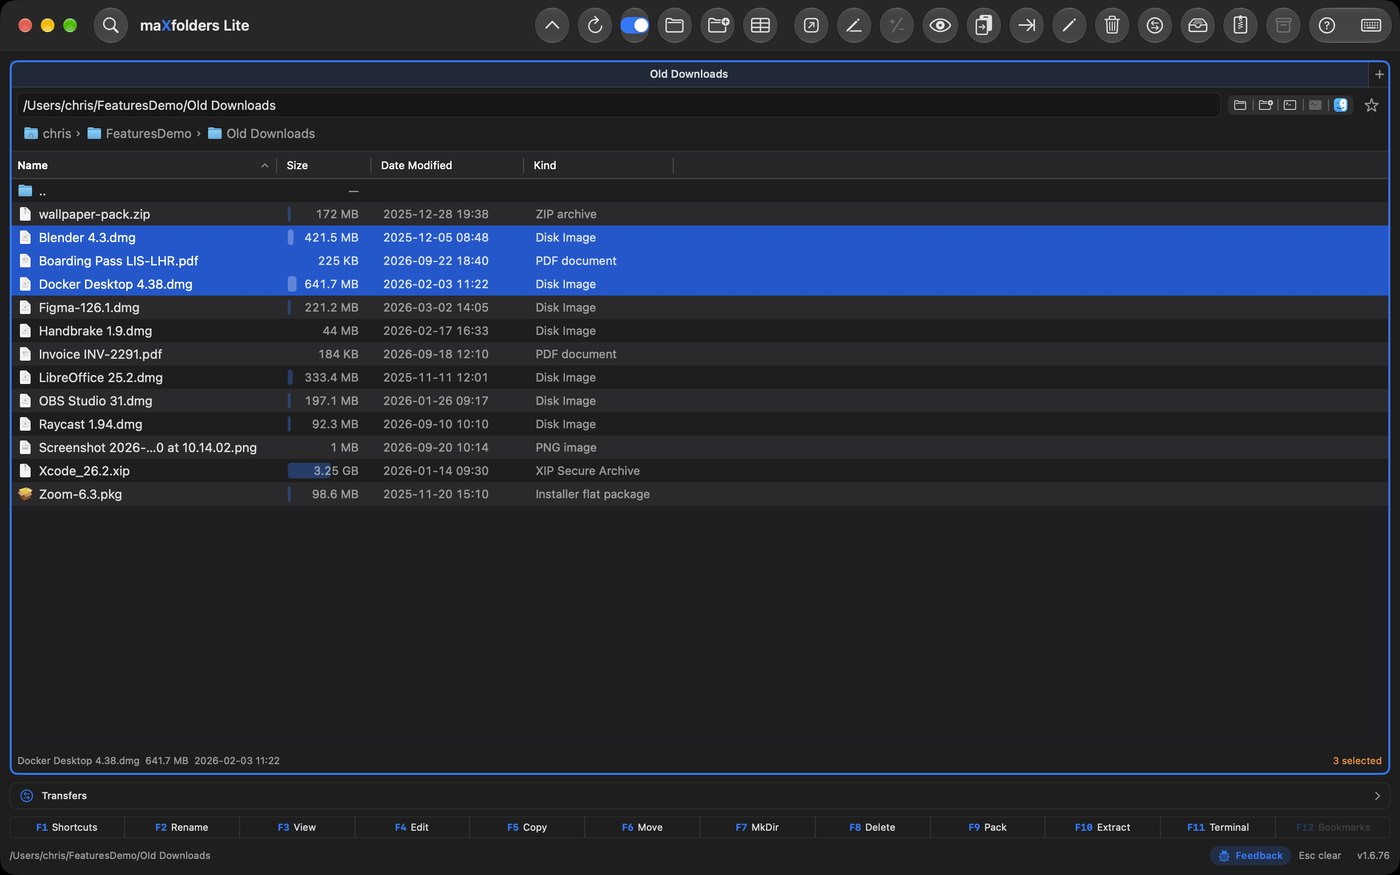Refresh the folder listing

coord(595,25)
